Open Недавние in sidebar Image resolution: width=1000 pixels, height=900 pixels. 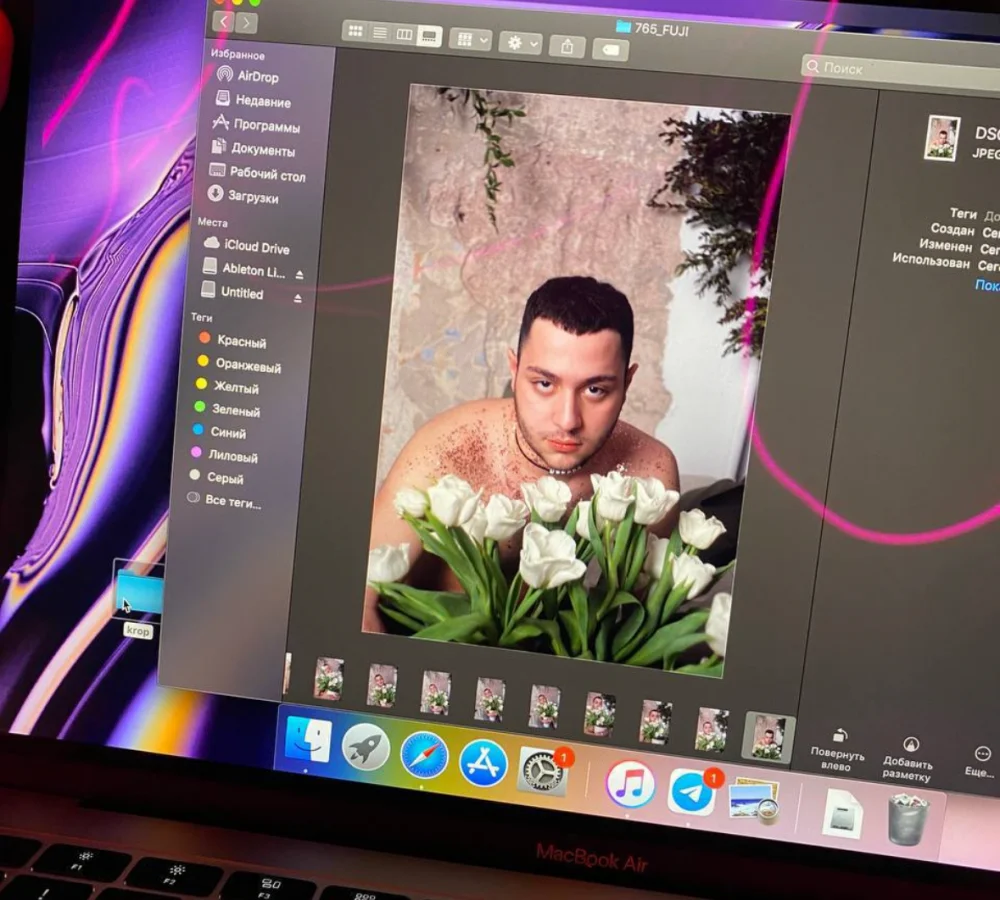click(254, 100)
